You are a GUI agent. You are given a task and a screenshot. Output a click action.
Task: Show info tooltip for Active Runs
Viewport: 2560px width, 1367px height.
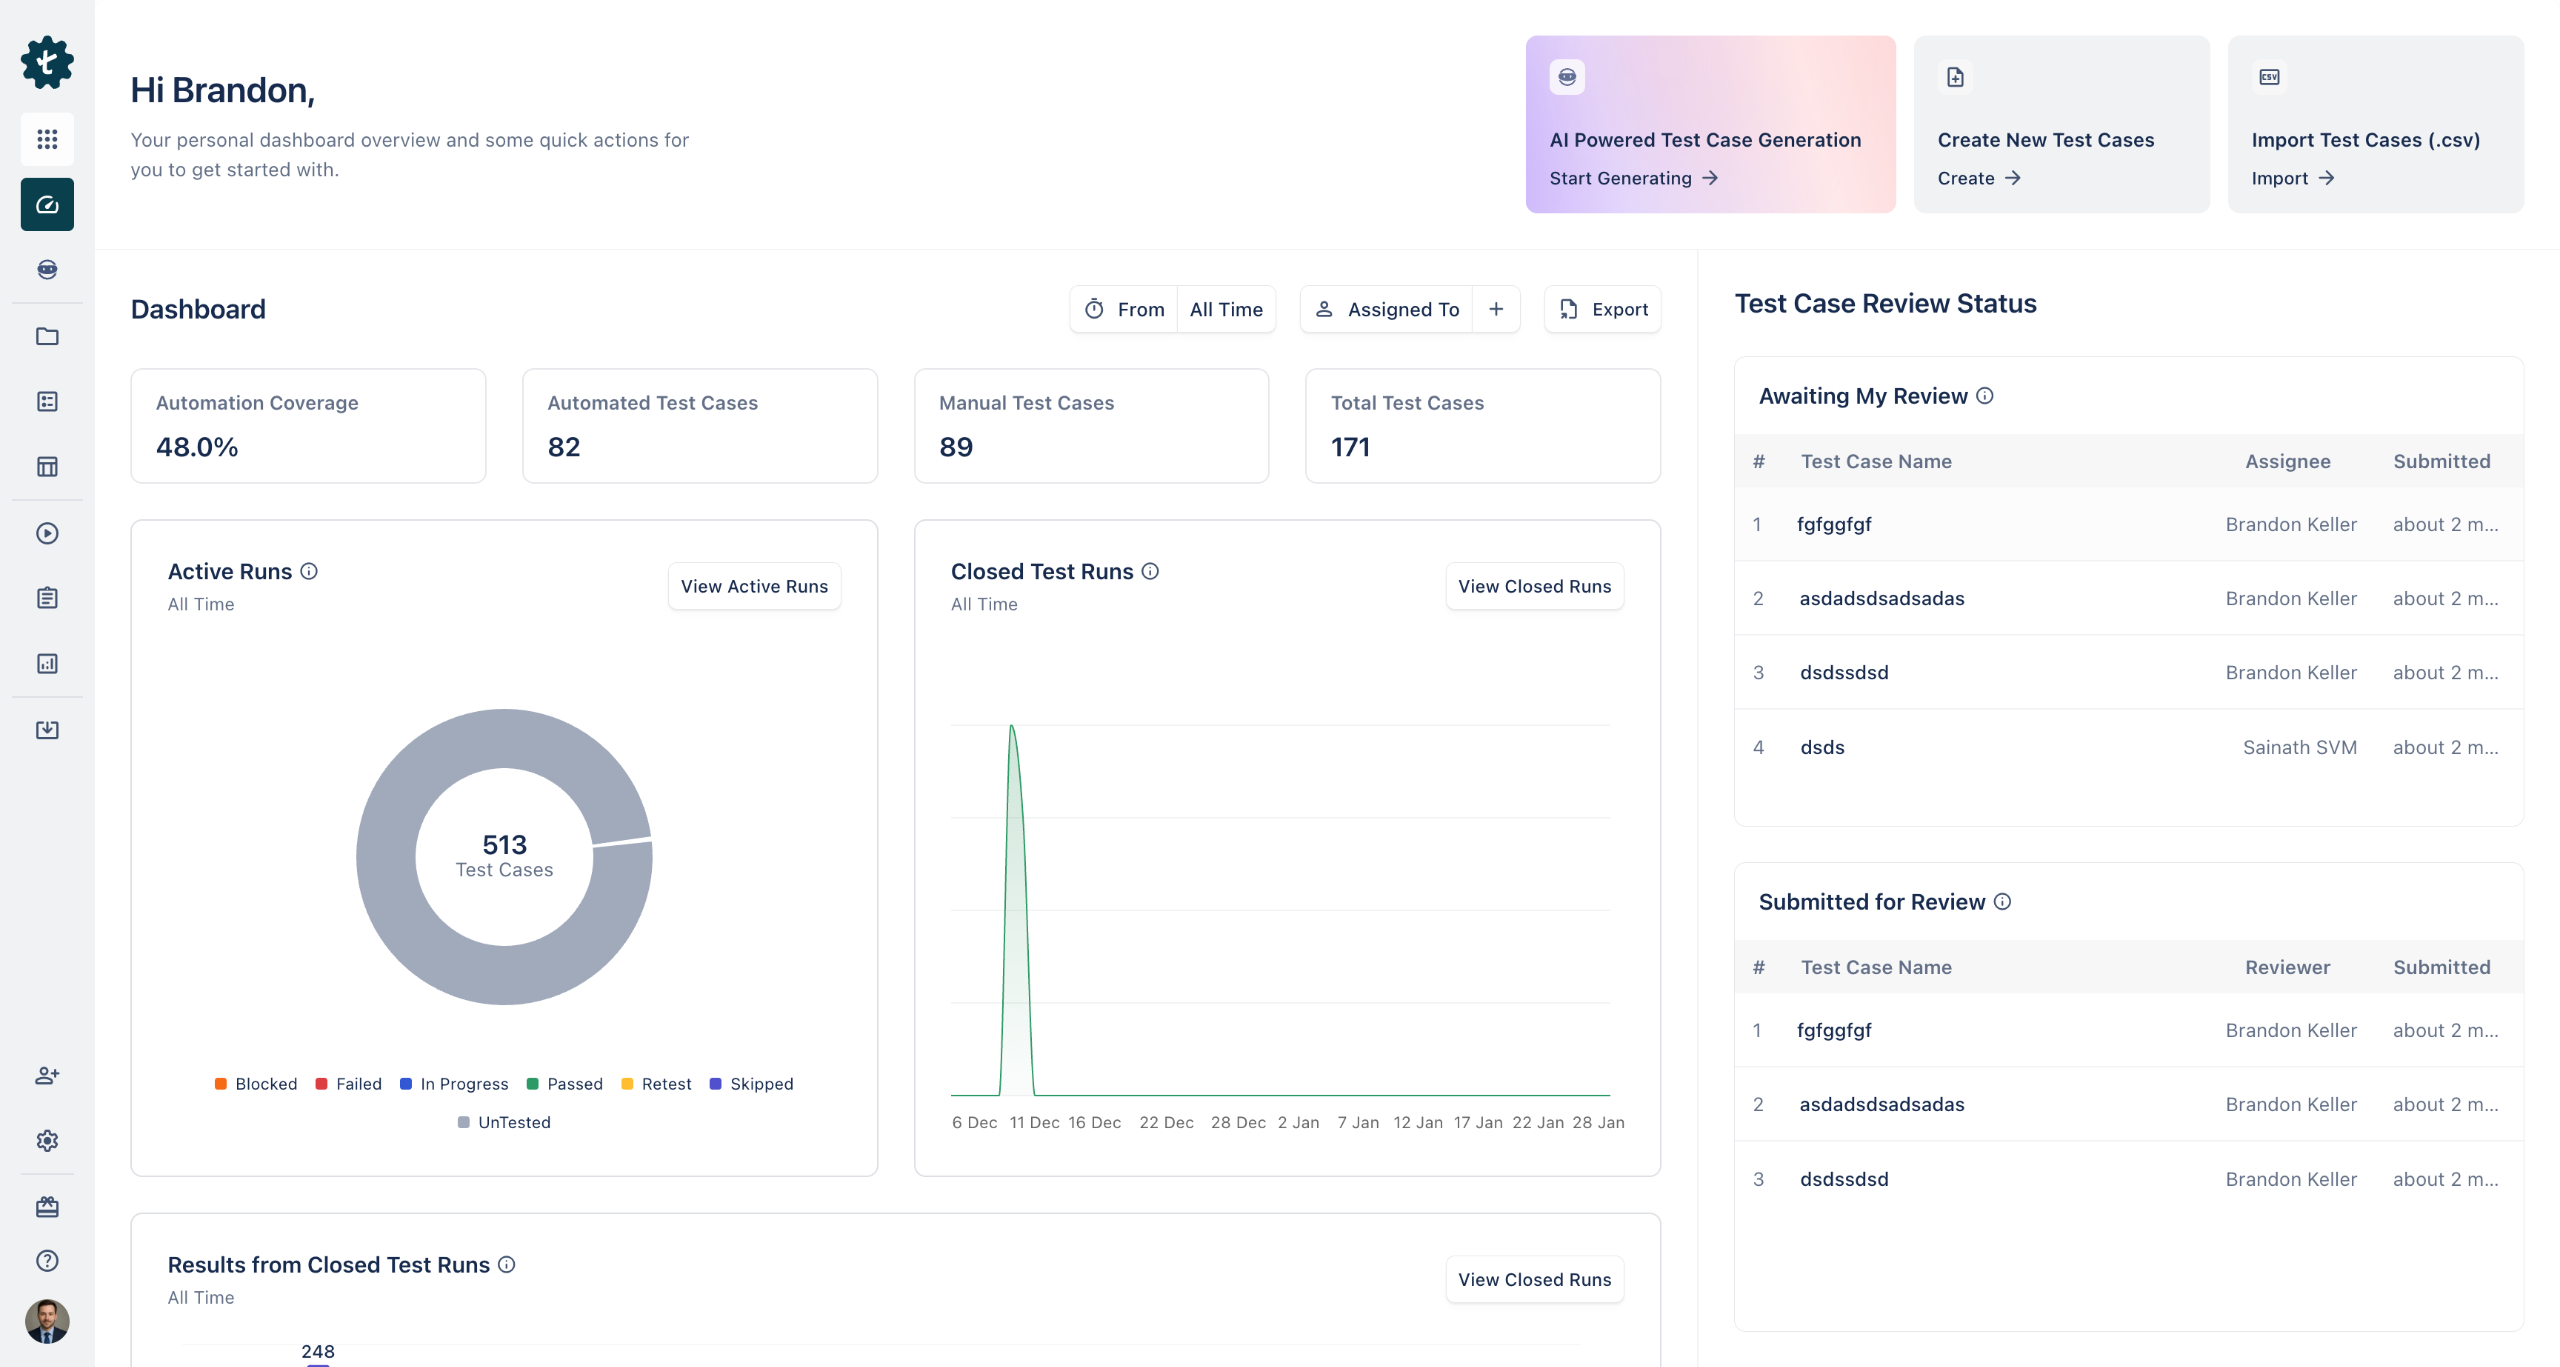click(x=309, y=571)
